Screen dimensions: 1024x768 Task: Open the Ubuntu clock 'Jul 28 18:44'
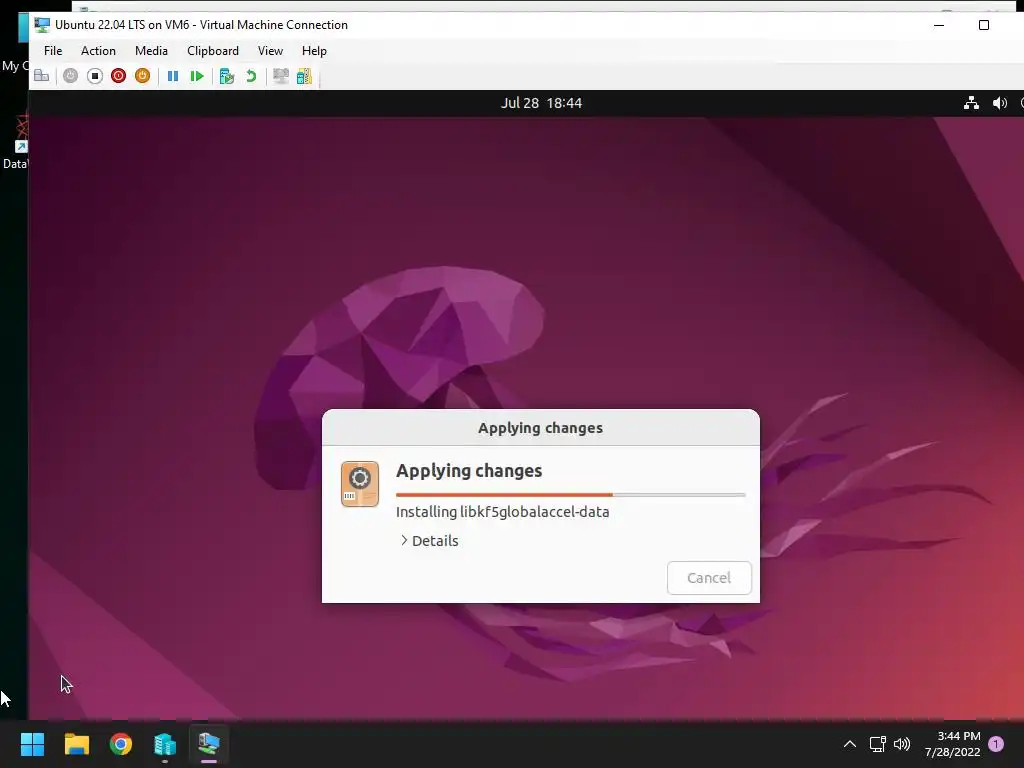[541, 103]
